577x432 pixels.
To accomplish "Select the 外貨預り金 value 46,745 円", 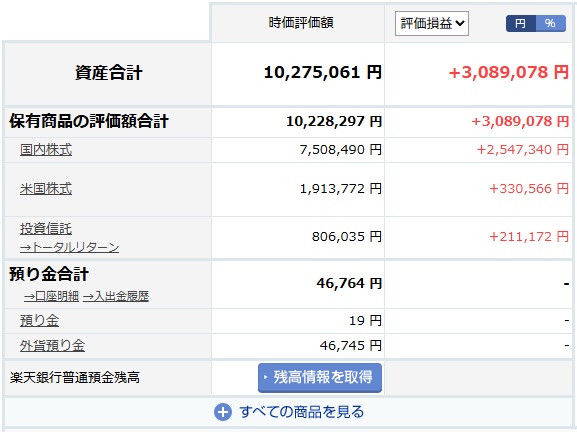I will [351, 346].
